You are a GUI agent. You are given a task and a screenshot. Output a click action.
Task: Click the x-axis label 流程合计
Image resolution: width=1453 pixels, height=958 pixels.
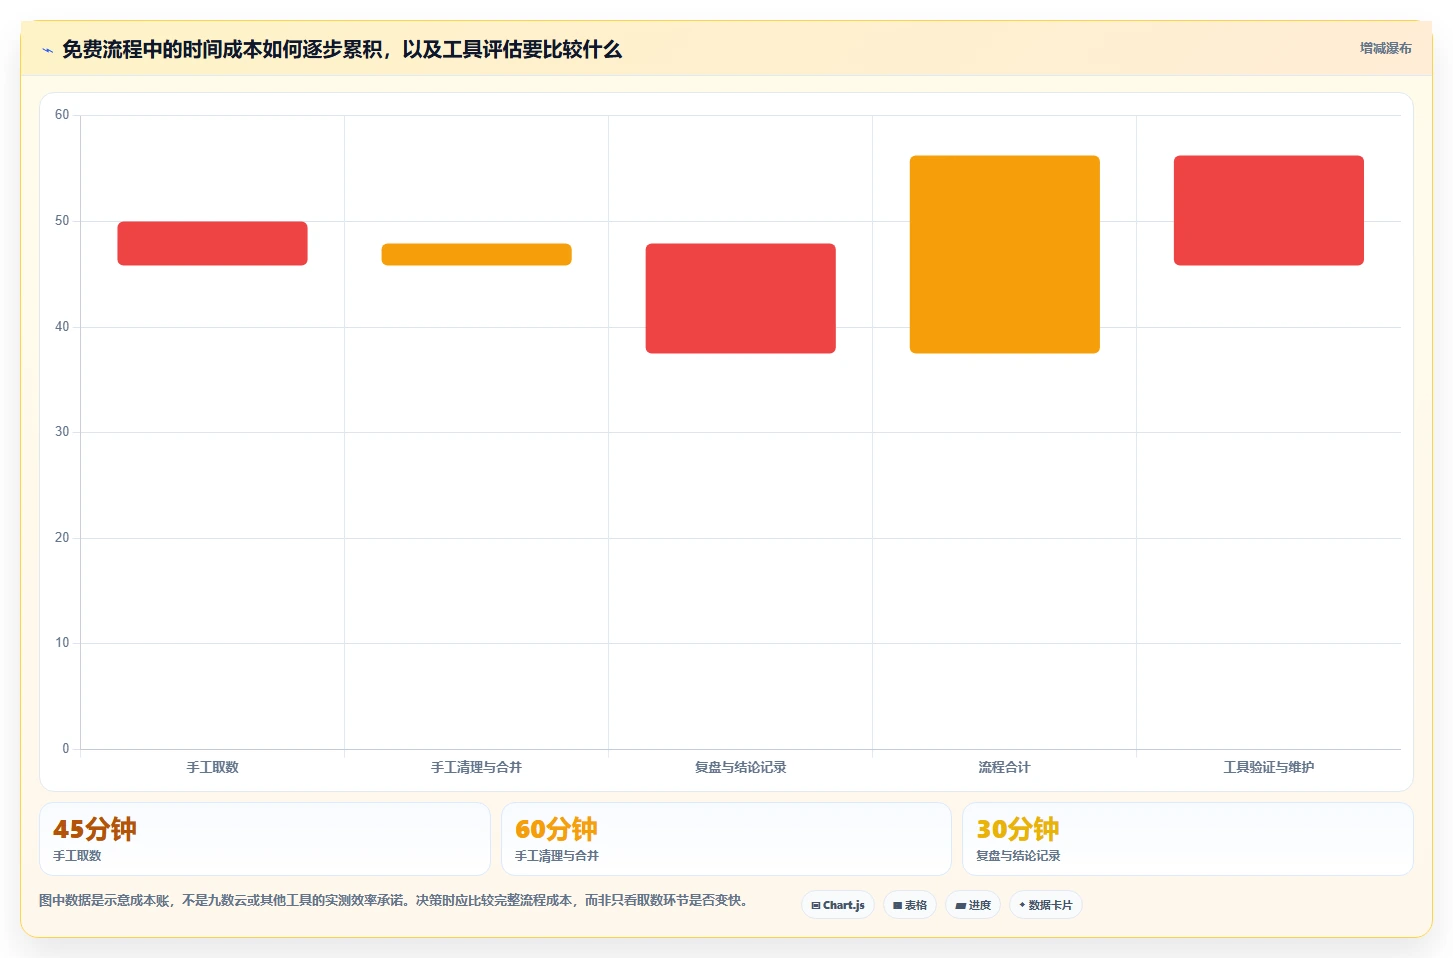[1004, 767]
